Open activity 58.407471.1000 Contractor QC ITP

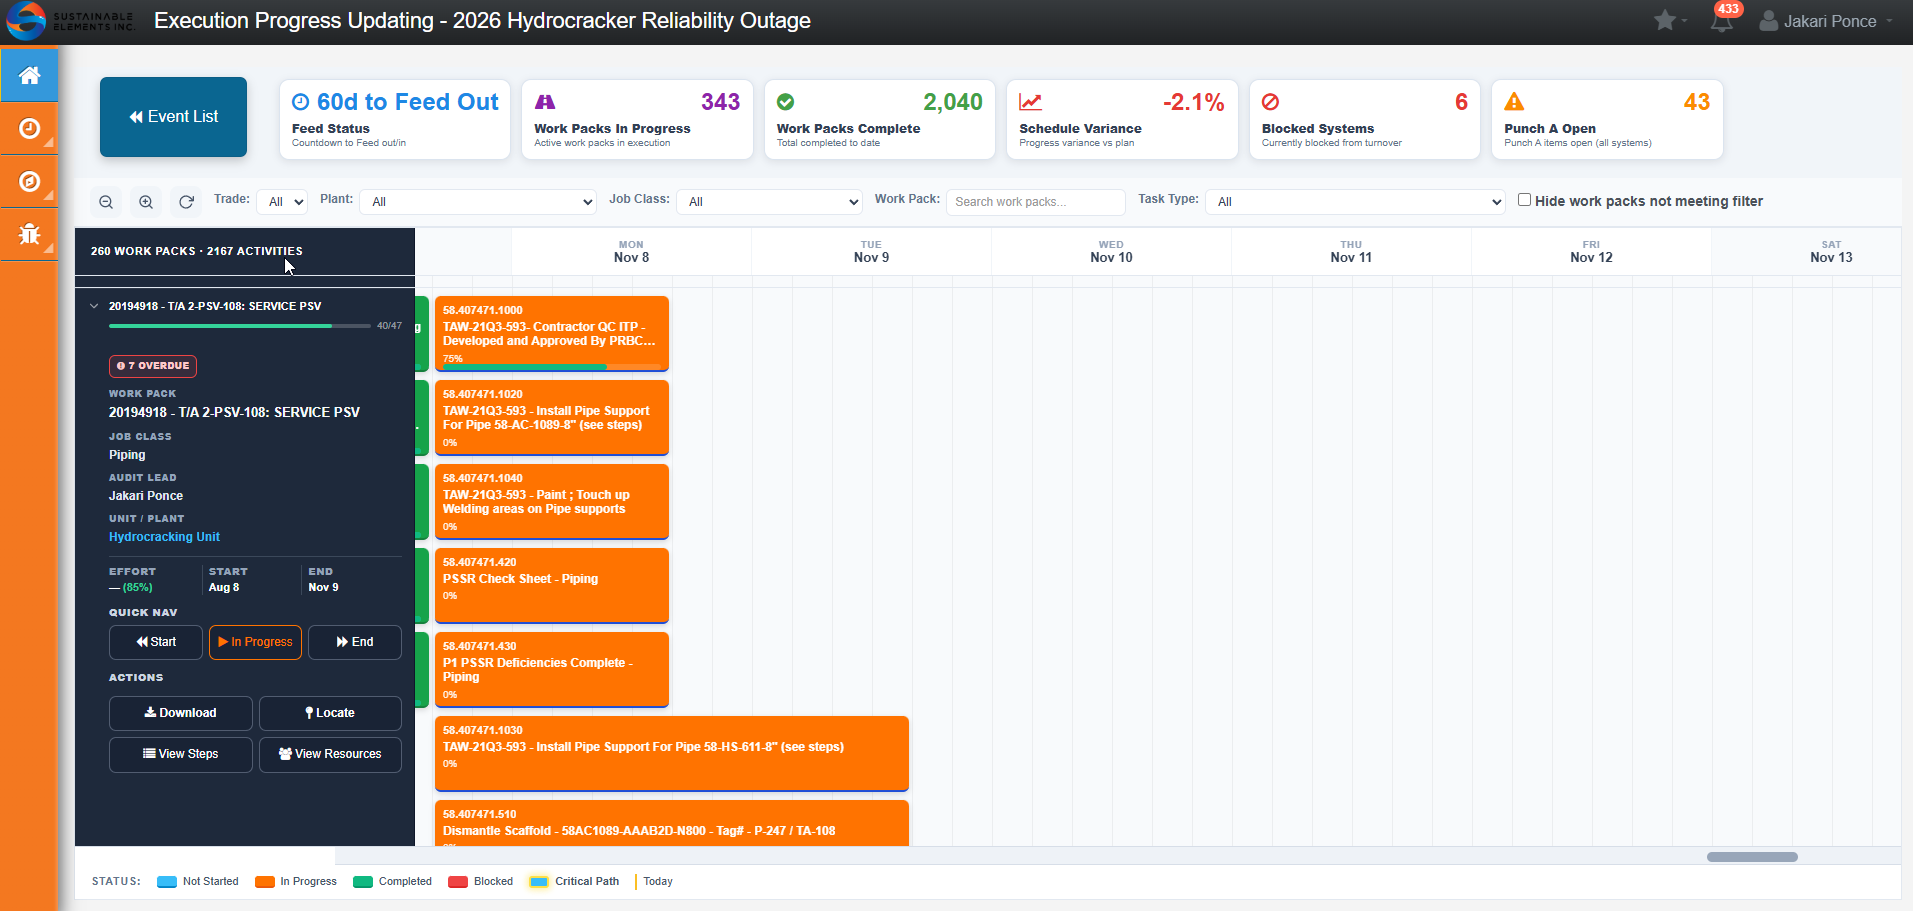[552, 334]
